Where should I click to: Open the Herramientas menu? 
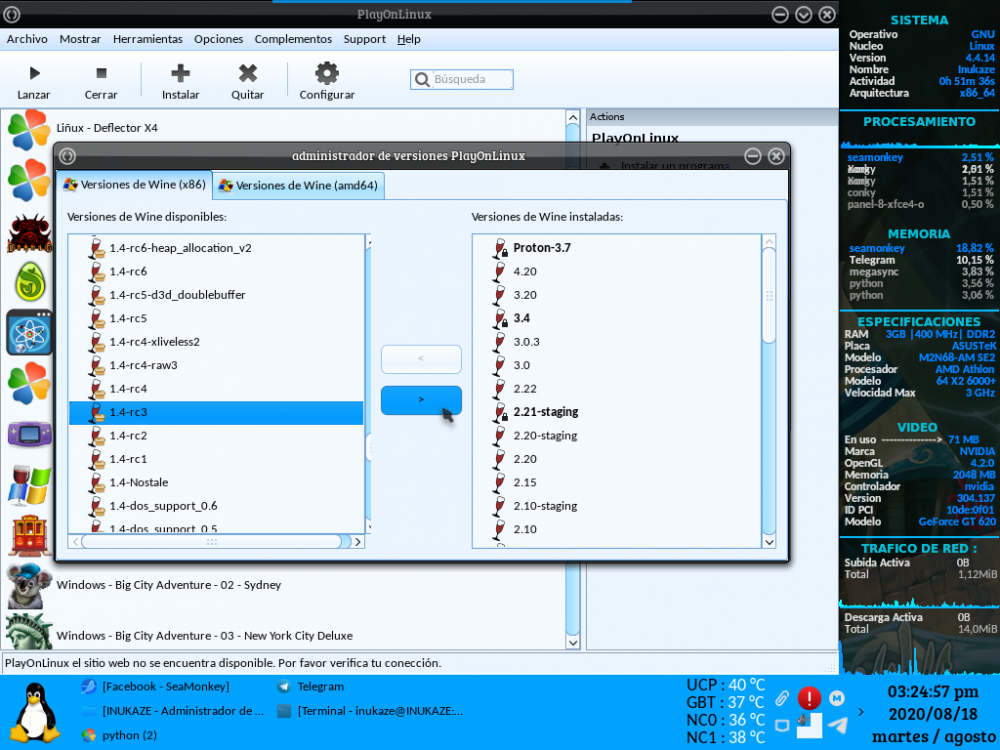click(x=147, y=39)
